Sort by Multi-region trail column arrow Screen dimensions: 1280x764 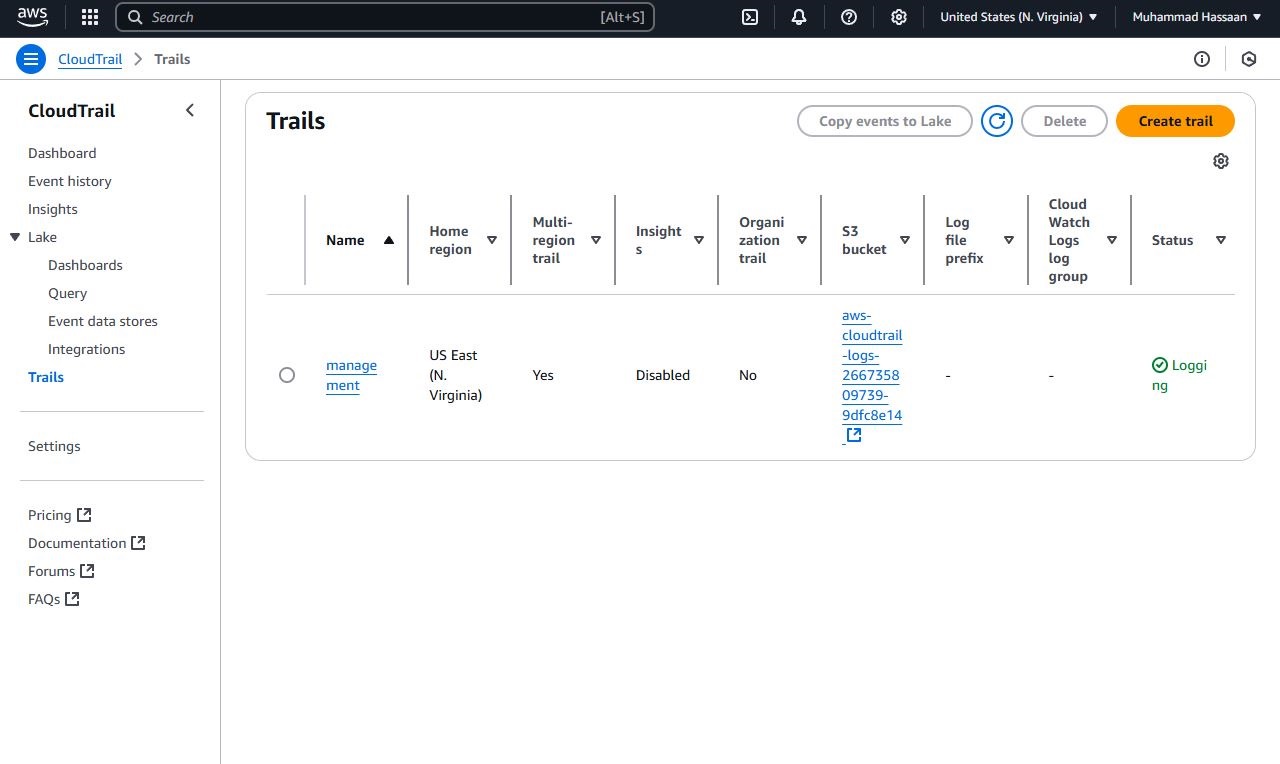click(x=596, y=240)
